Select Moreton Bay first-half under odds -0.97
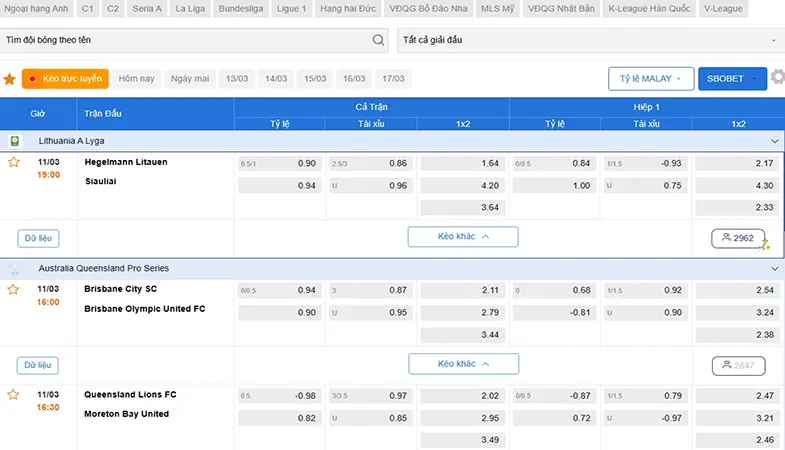The image size is (785, 450). pos(646,418)
